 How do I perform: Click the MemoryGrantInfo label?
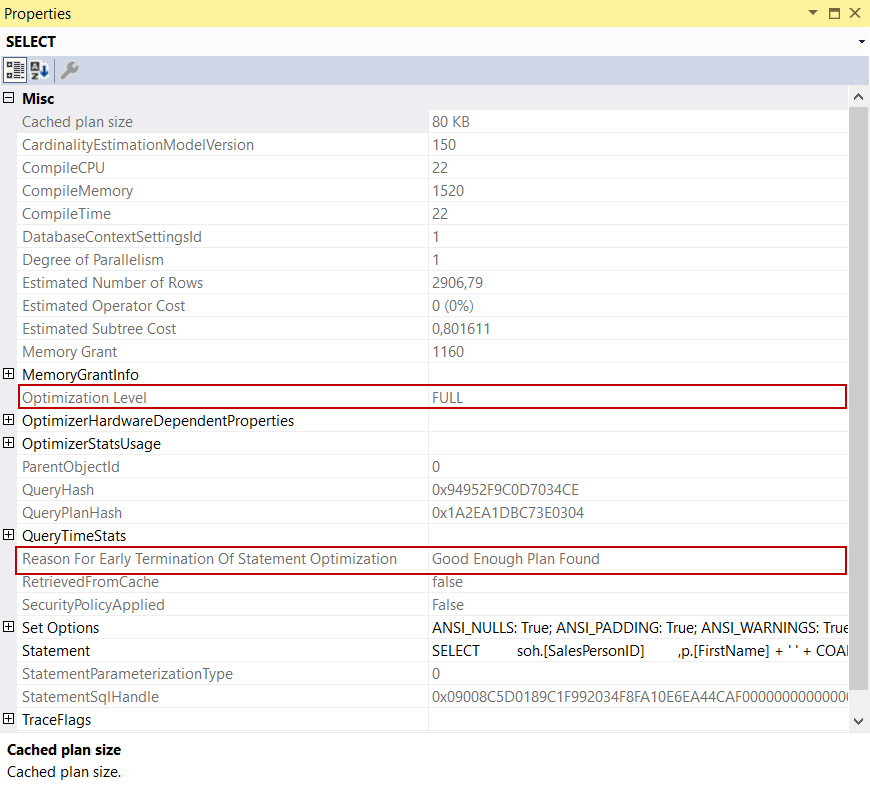[x=80, y=375]
